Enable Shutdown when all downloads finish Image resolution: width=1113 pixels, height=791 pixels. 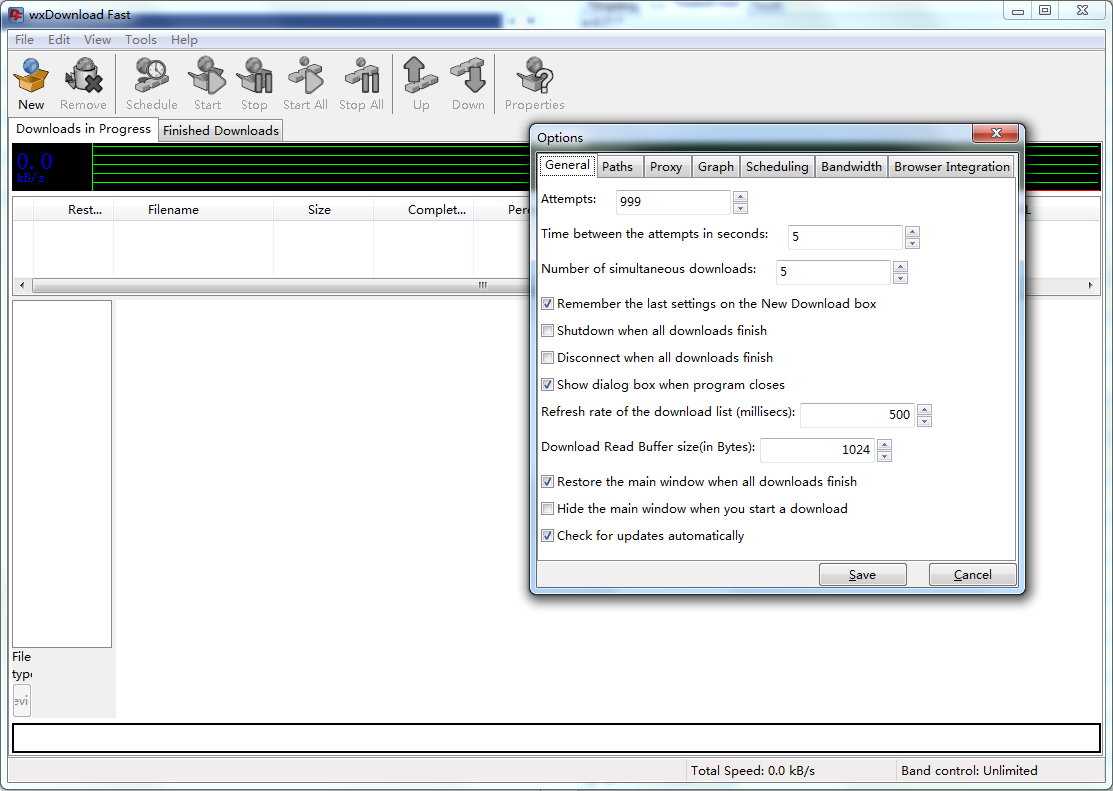tap(547, 330)
